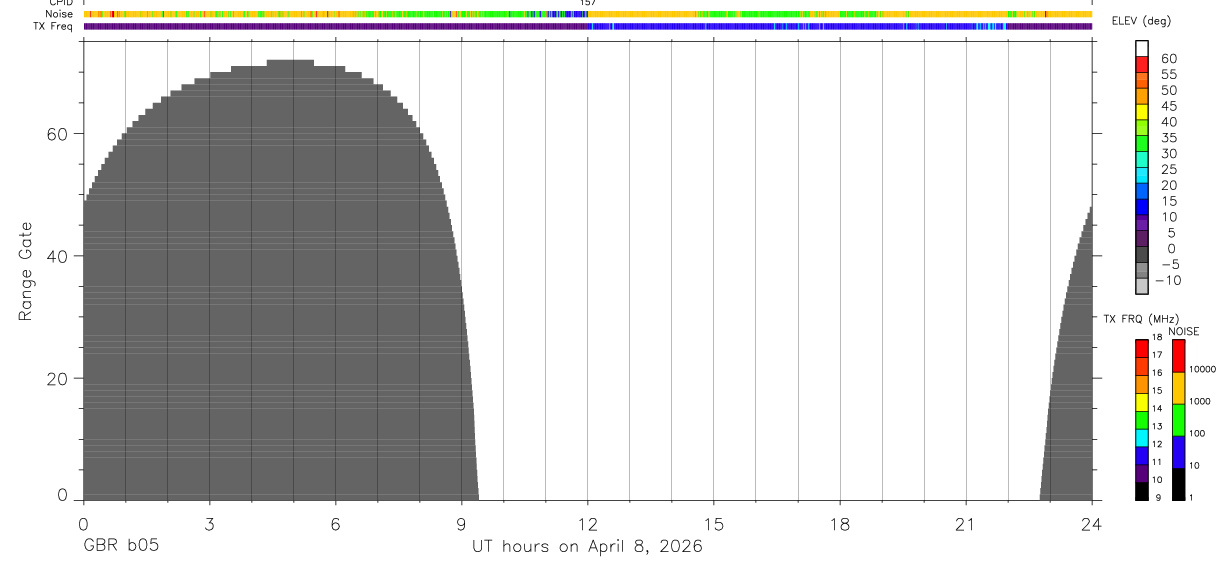Click x-axis tick label '15'
Viewport: 1228px width, 567px height.
(x=714, y=523)
